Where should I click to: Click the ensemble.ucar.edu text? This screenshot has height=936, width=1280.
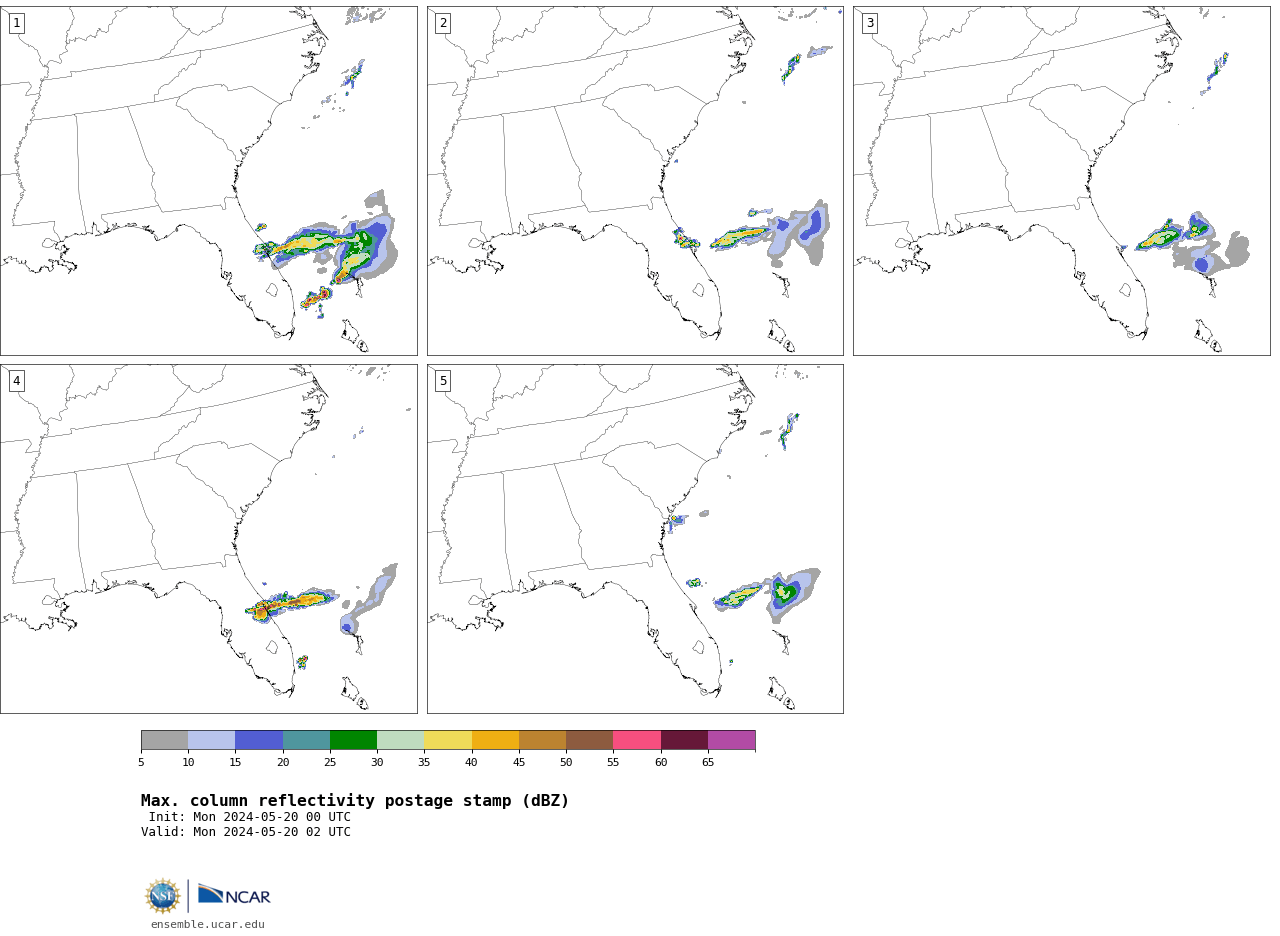point(208,924)
